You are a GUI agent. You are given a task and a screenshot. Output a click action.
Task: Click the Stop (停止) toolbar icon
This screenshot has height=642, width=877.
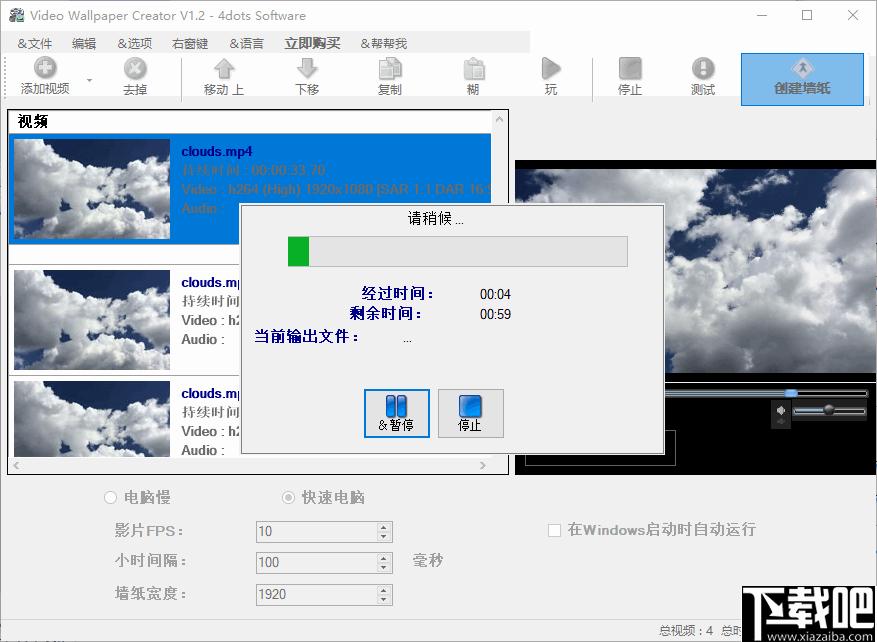coord(630,69)
